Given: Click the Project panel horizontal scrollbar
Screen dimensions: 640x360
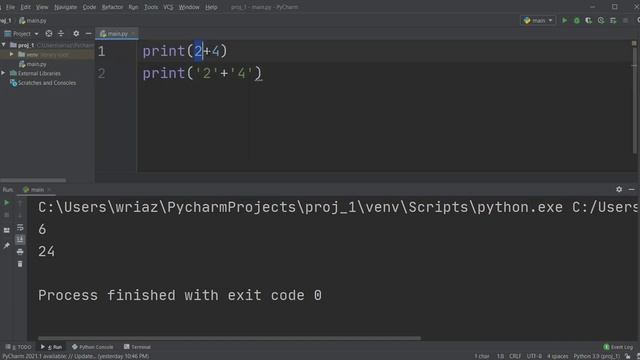Looking at the screenshot, I should tap(33, 180).
